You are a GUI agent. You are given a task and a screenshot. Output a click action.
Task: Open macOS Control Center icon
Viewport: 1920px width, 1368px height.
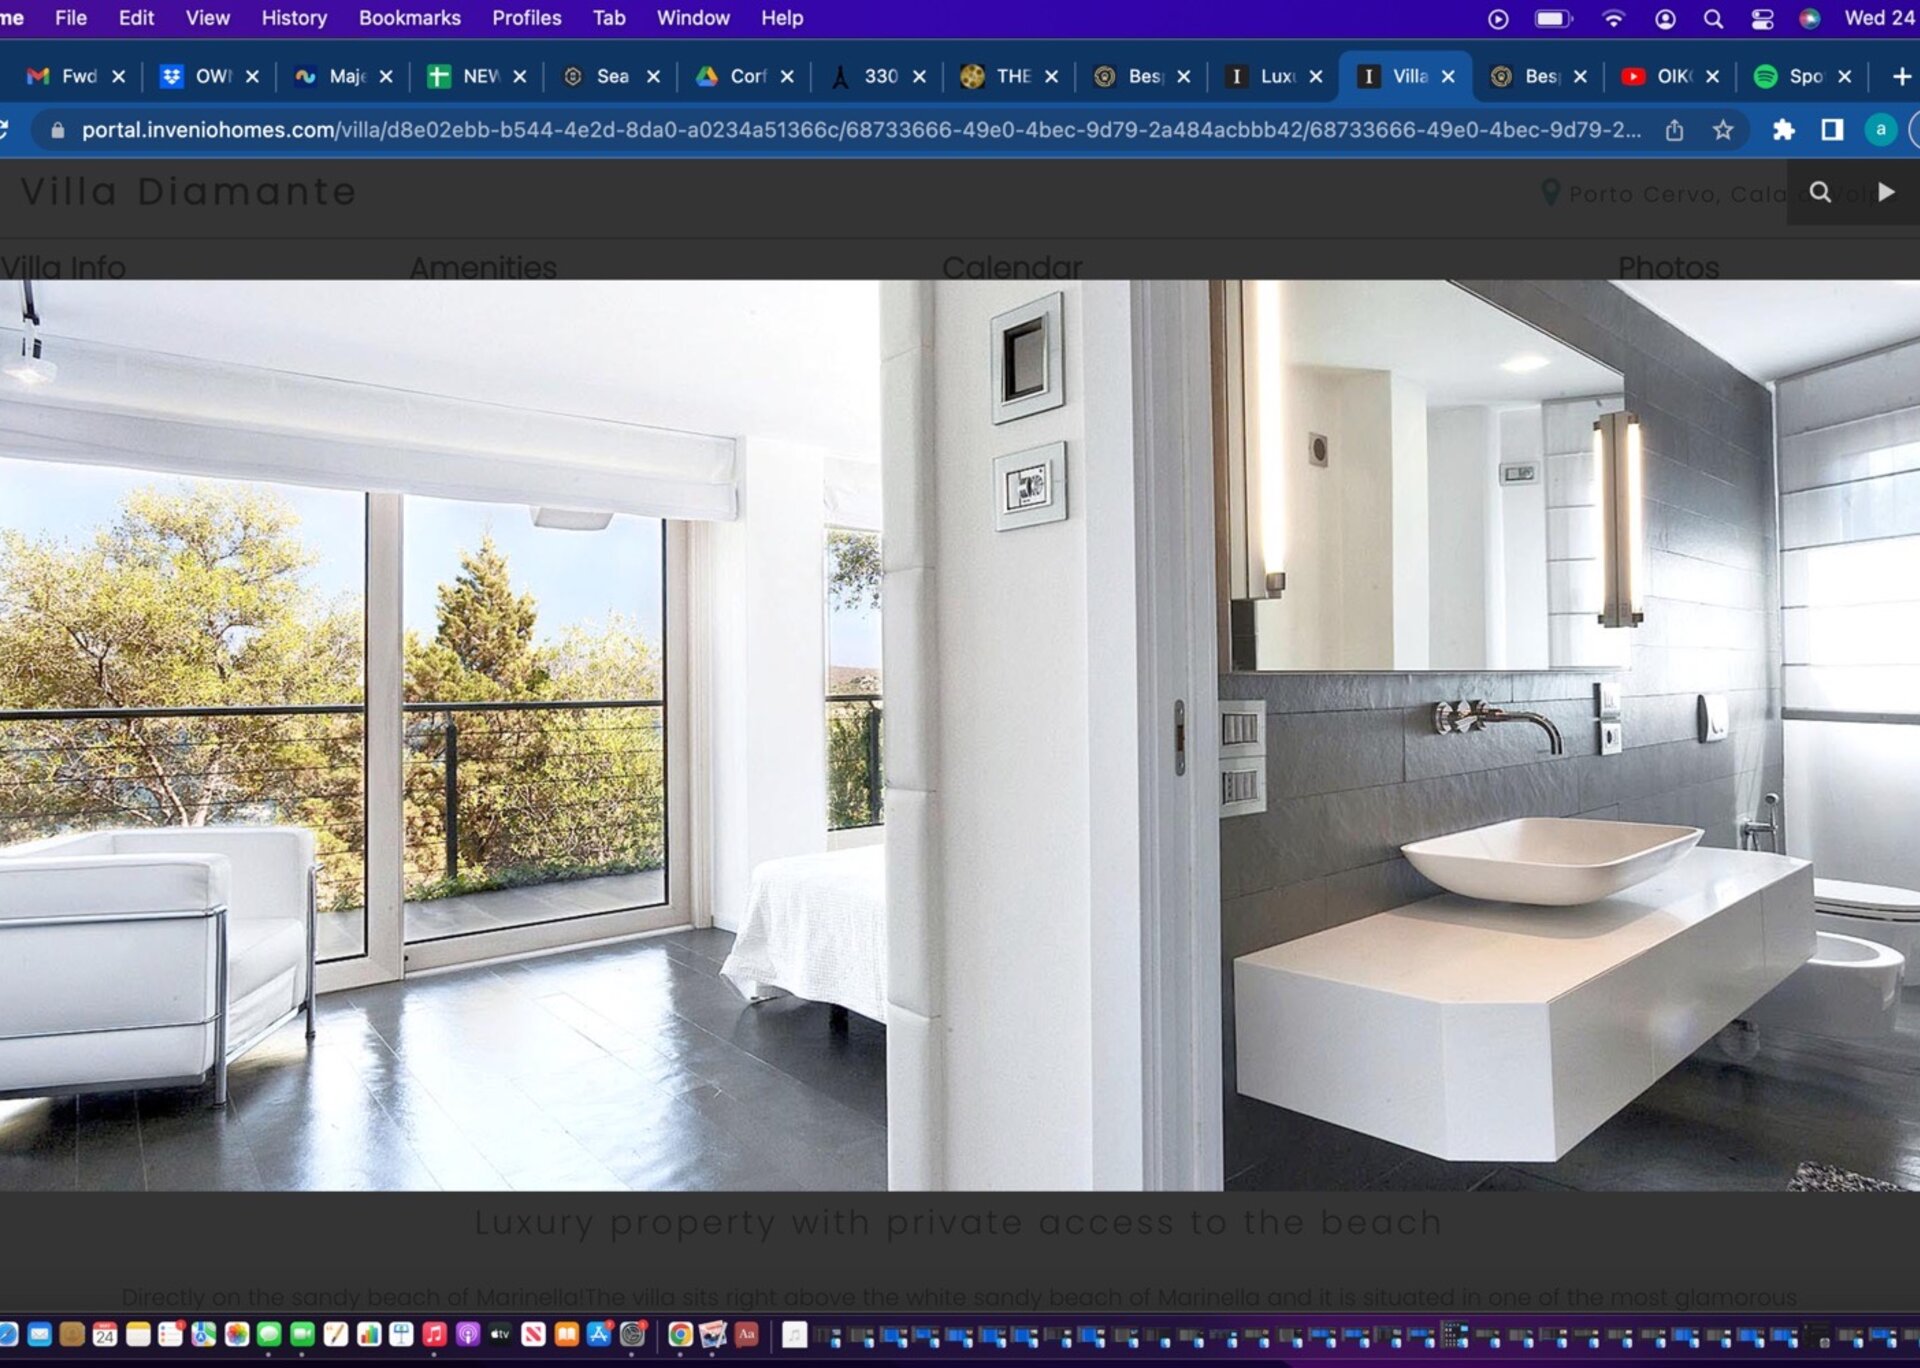(x=1762, y=18)
